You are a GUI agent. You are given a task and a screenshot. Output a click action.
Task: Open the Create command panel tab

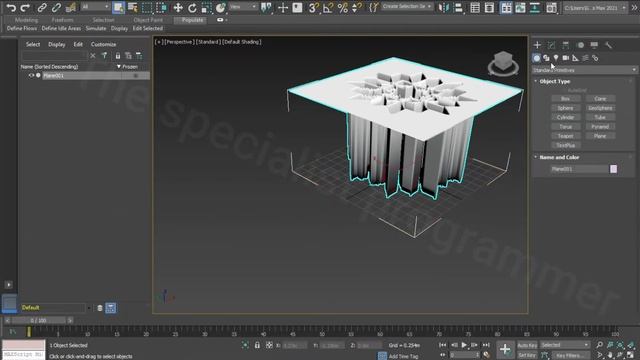(538, 45)
